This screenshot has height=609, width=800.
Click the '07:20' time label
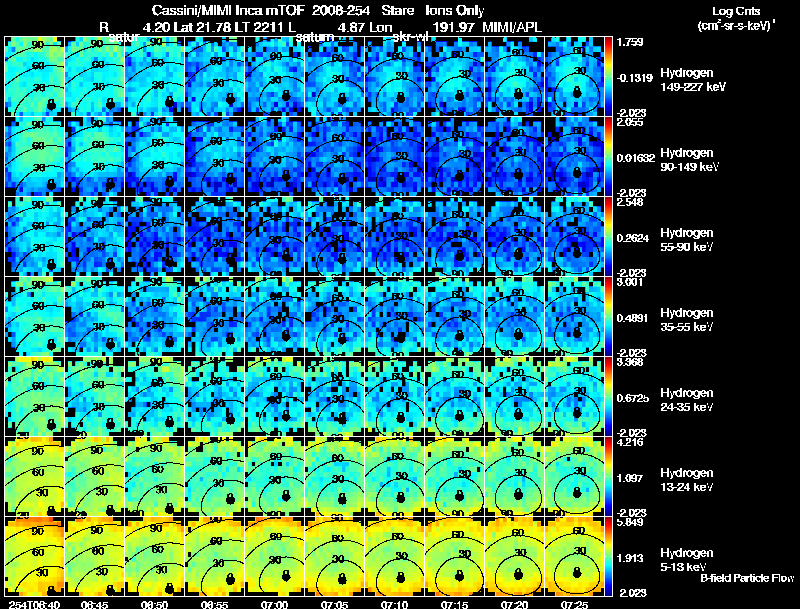click(x=515, y=604)
